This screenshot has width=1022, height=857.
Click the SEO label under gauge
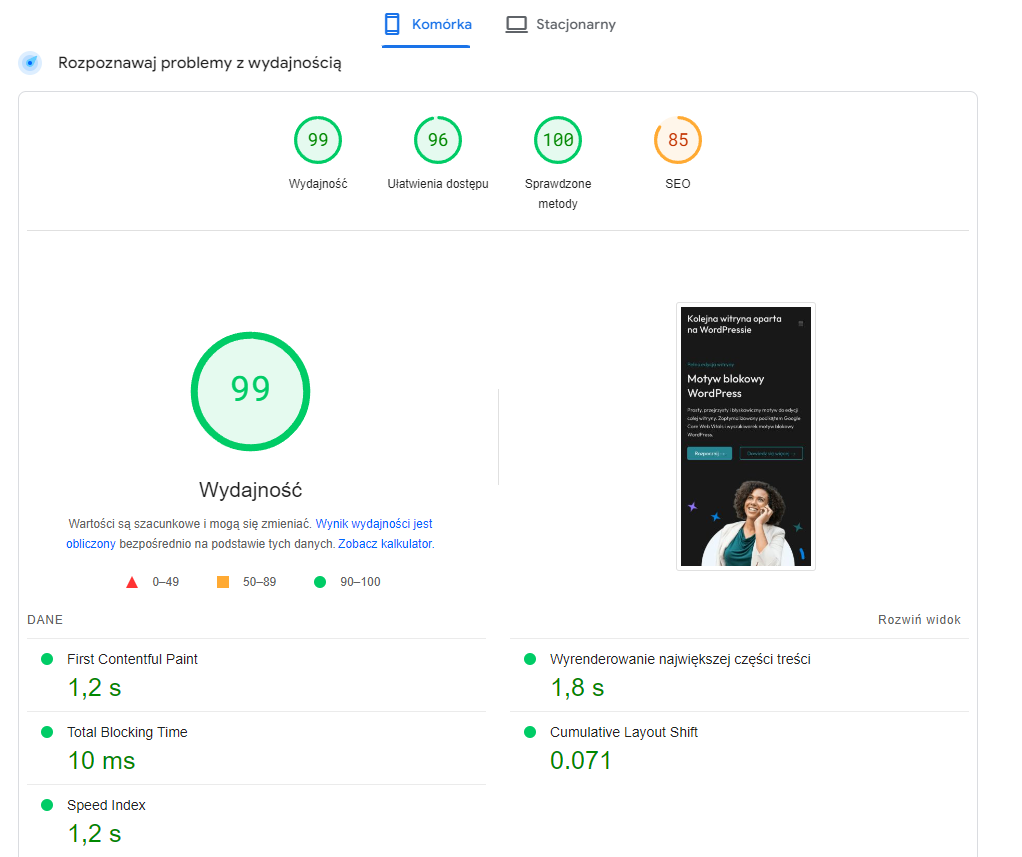pos(678,184)
